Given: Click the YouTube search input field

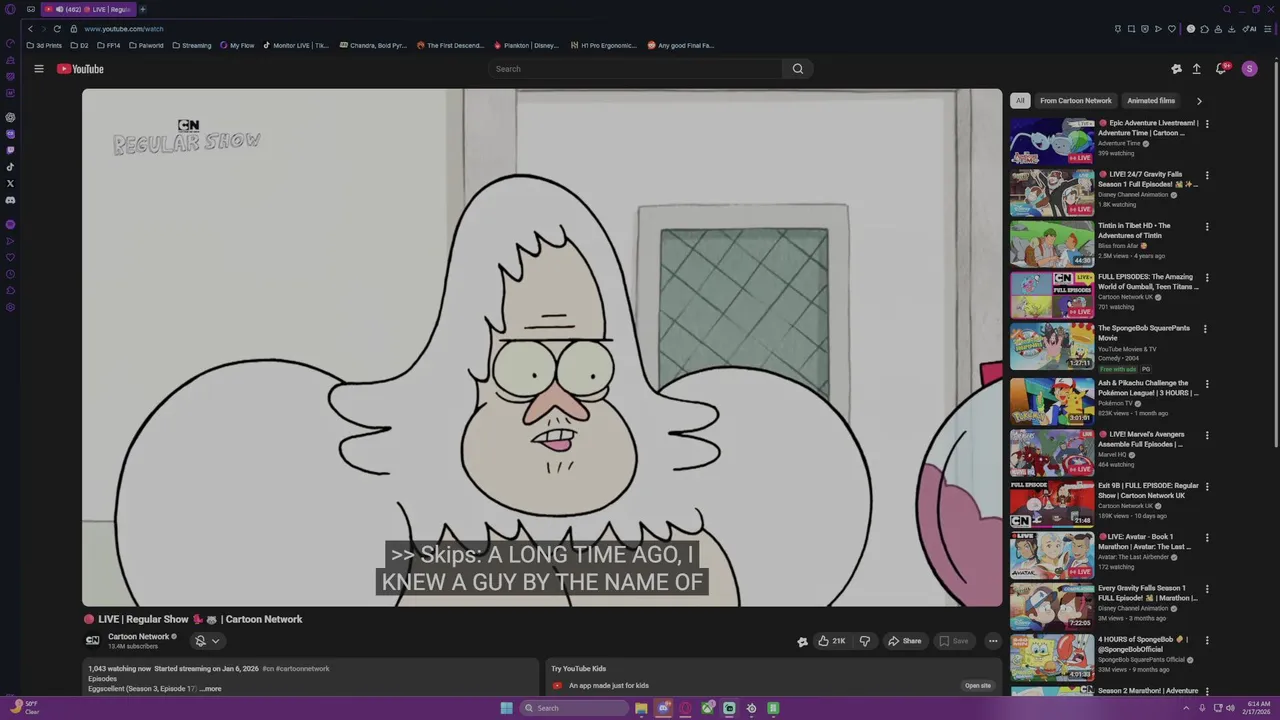Looking at the screenshot, I should pos(635,69).
